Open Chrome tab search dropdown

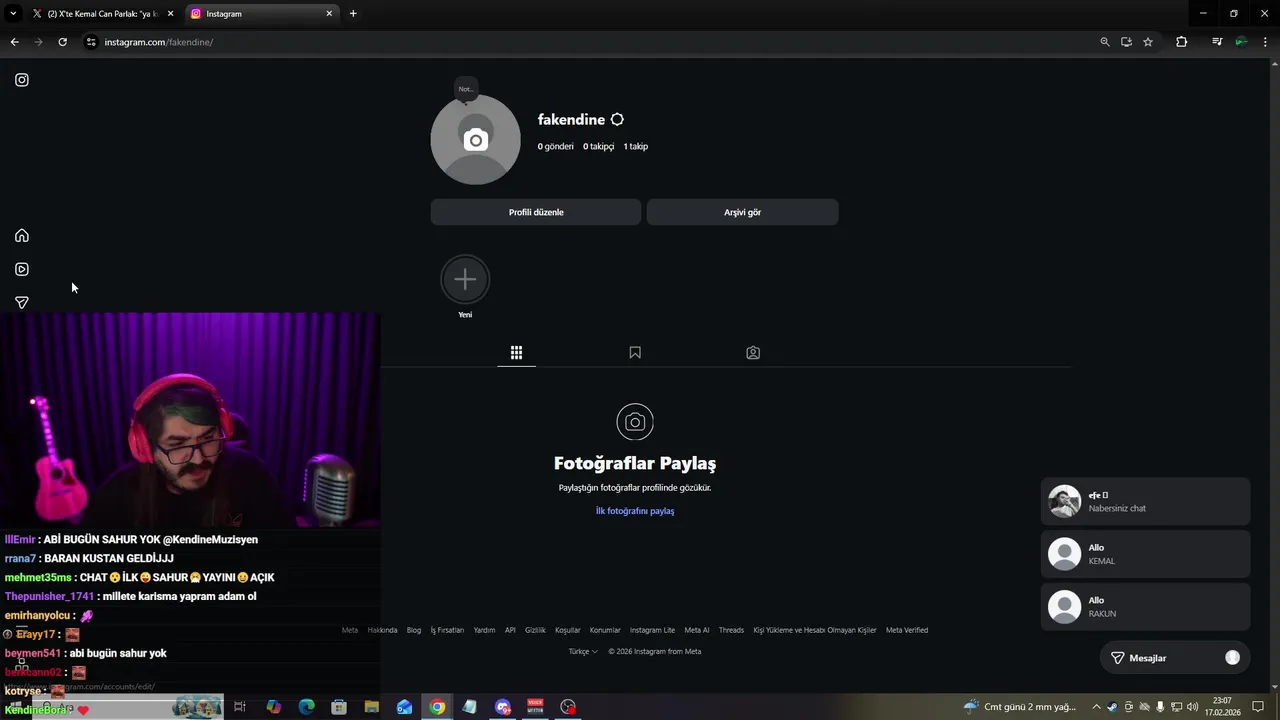[13, 14]
